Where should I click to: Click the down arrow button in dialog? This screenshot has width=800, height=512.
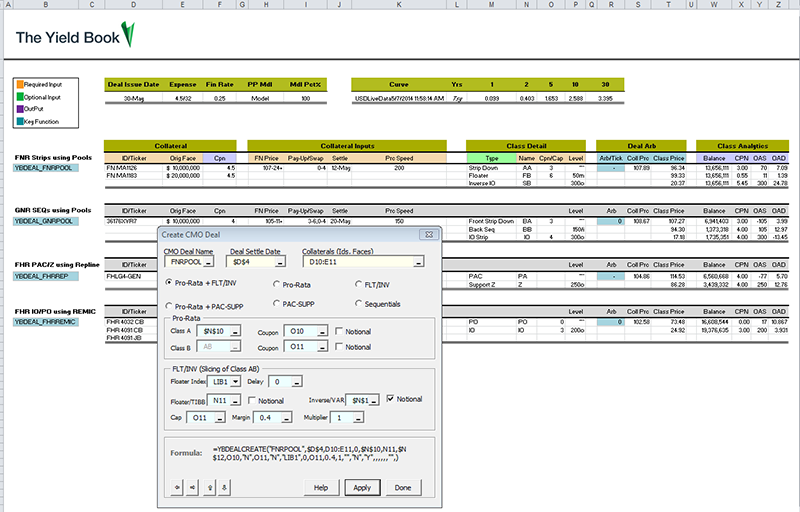click(x=224, y=487)
